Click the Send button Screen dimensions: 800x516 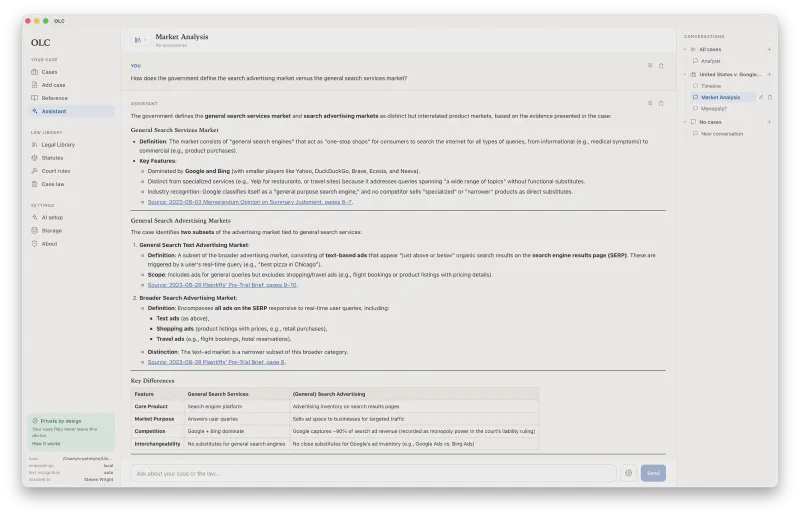pyautogui.click(x=654, y=474)
